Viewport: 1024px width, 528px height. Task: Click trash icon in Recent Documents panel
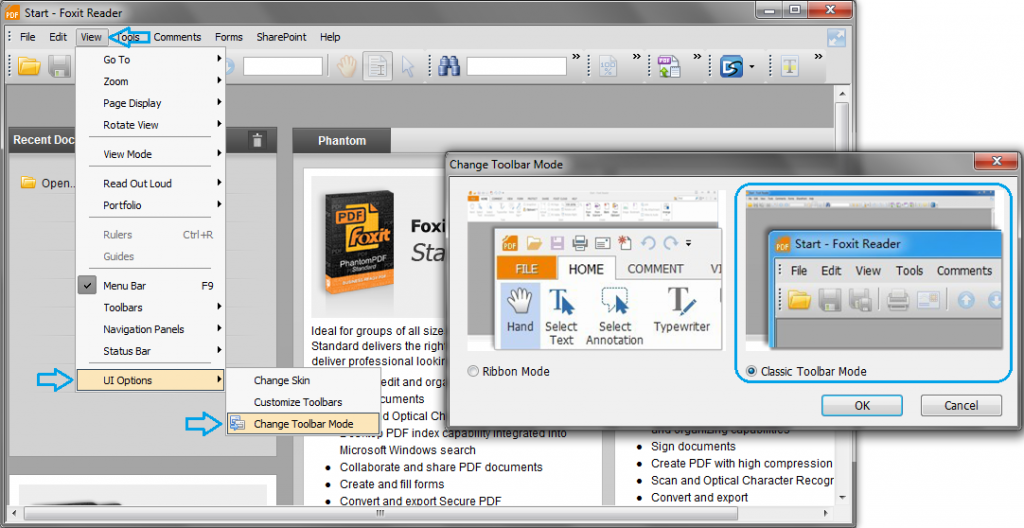257,140
